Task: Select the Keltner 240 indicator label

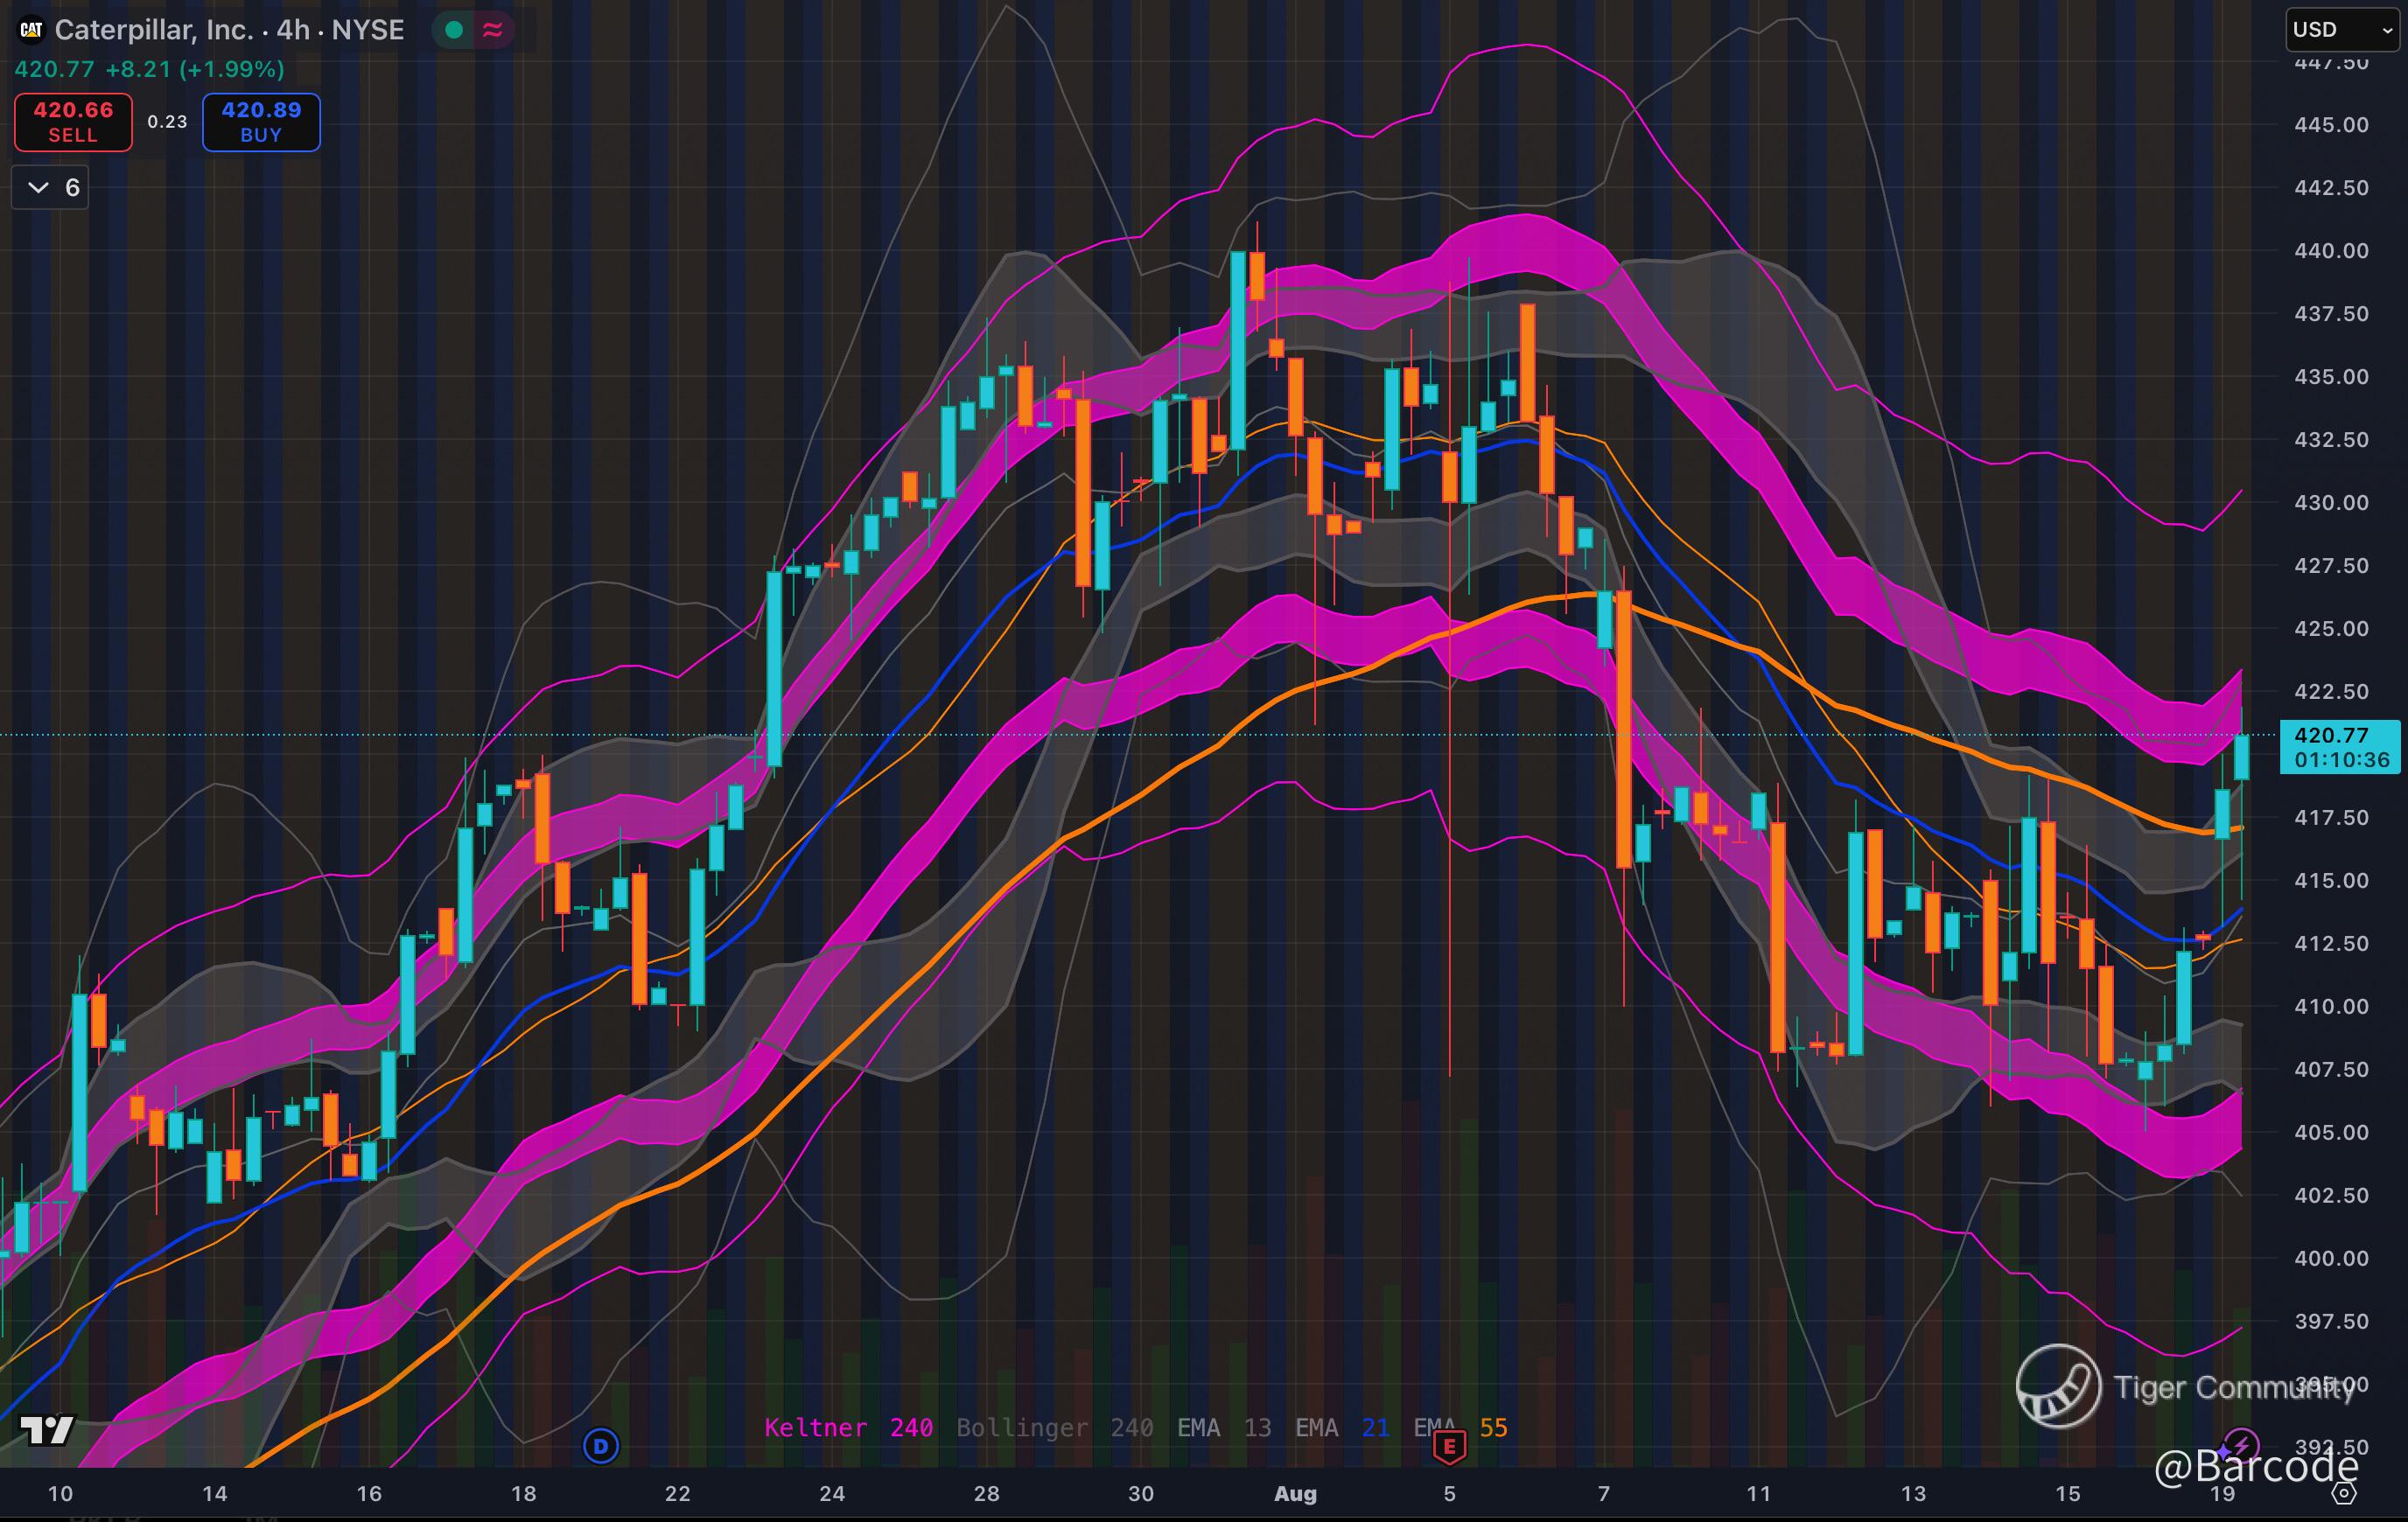Action: point(848,1427)
